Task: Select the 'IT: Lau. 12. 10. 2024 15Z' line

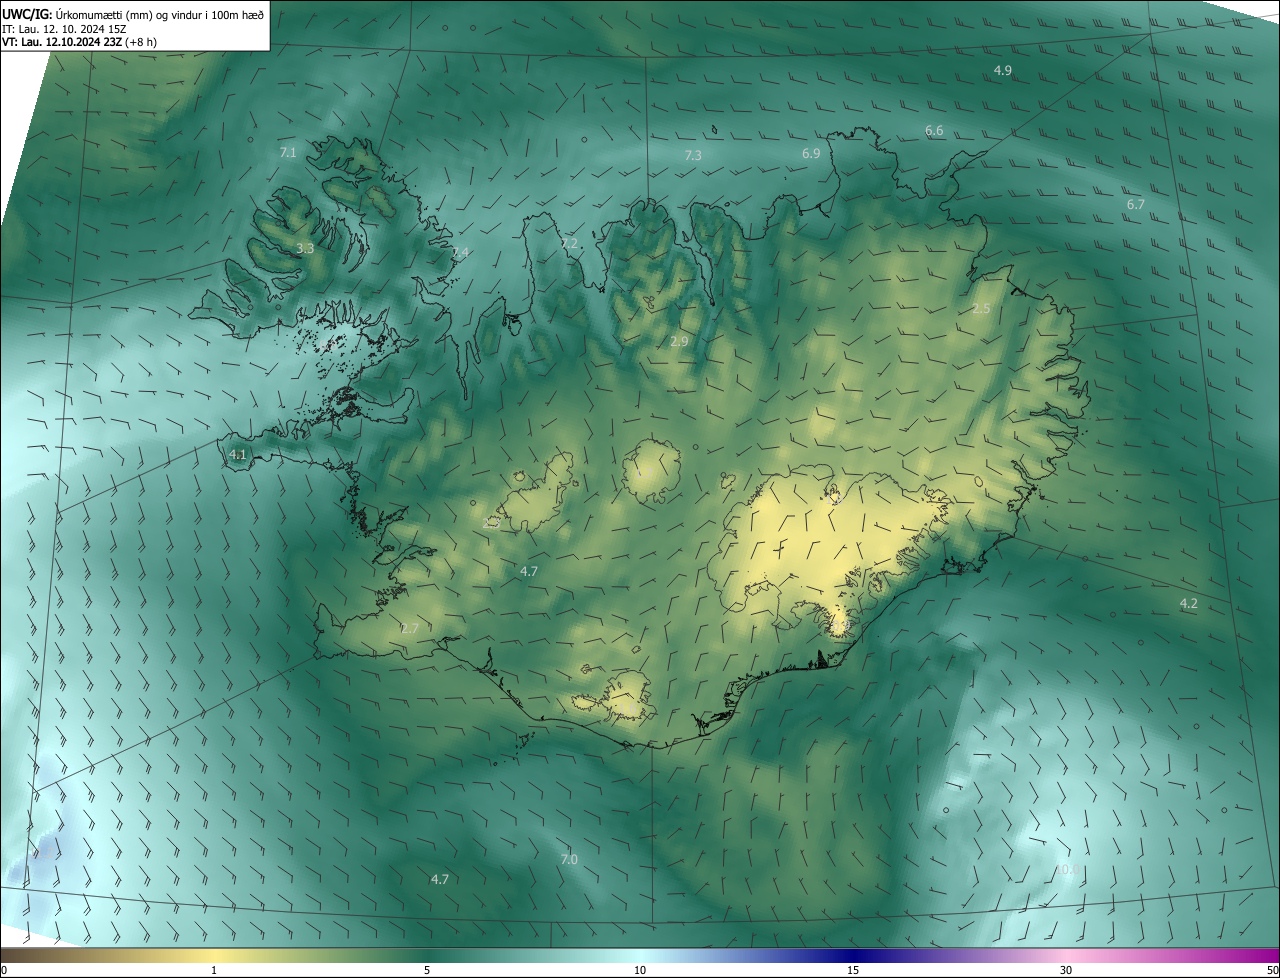Action: click(64, 29)
